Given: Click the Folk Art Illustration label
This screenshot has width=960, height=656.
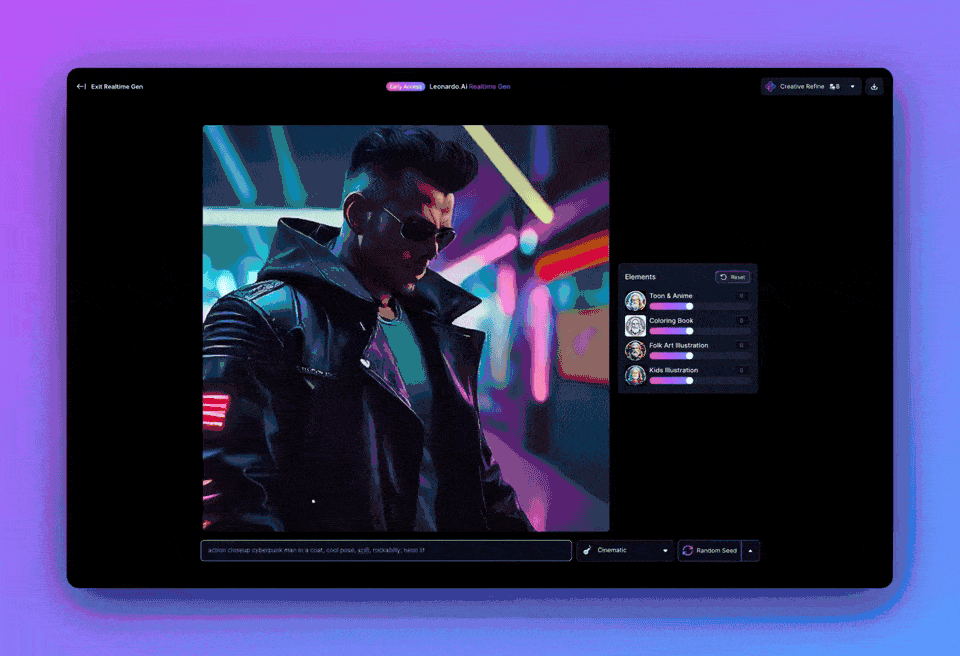Looking at the screenshot, I should [678, 345].
